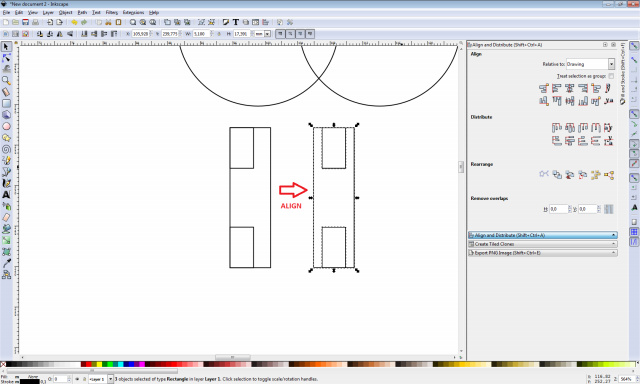Increase the Remove overlaps H spinner
Viewport: 640px width, 384px height.
(570, 207)
